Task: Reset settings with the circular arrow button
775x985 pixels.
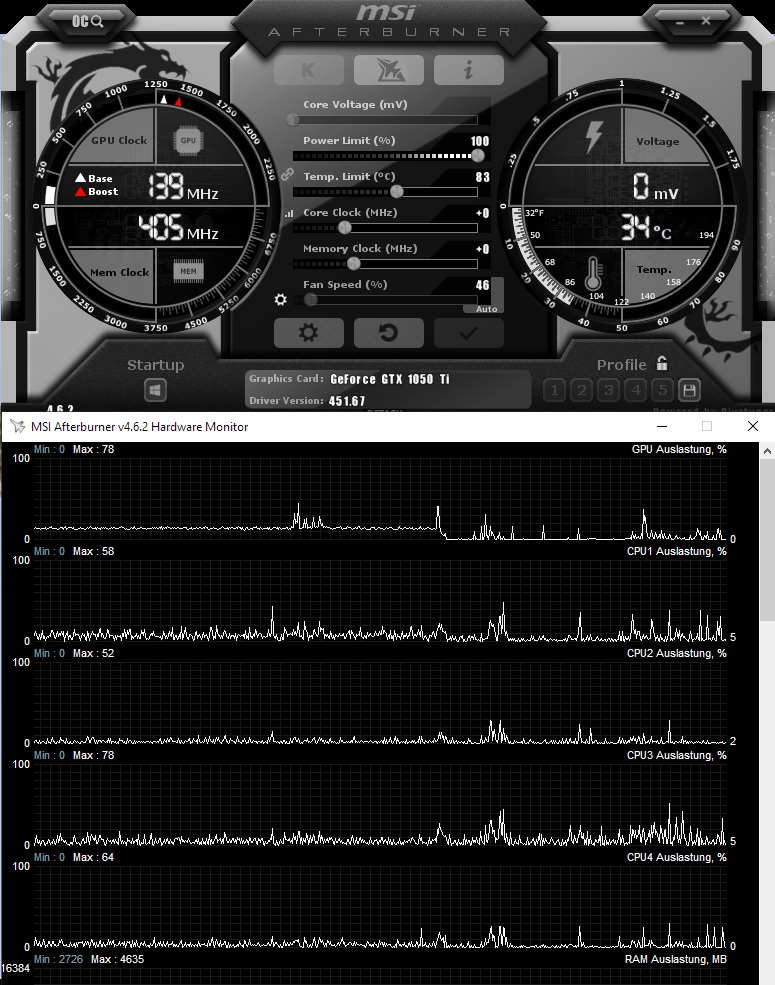Action: (x=389, y=332)
